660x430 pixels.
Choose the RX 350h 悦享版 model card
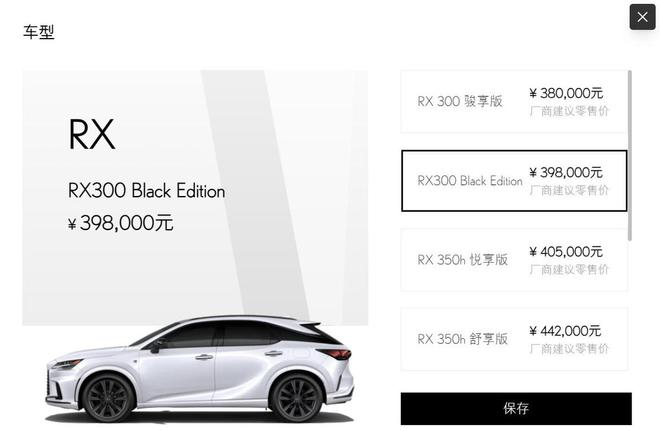(x=514, y=260)
